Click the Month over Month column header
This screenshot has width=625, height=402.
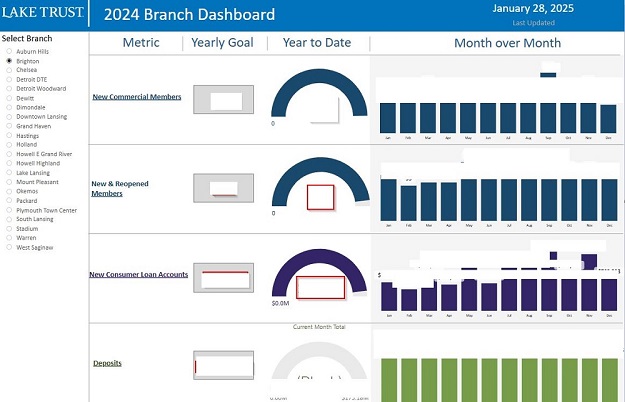pyautogui.click(x=507, y=43)
